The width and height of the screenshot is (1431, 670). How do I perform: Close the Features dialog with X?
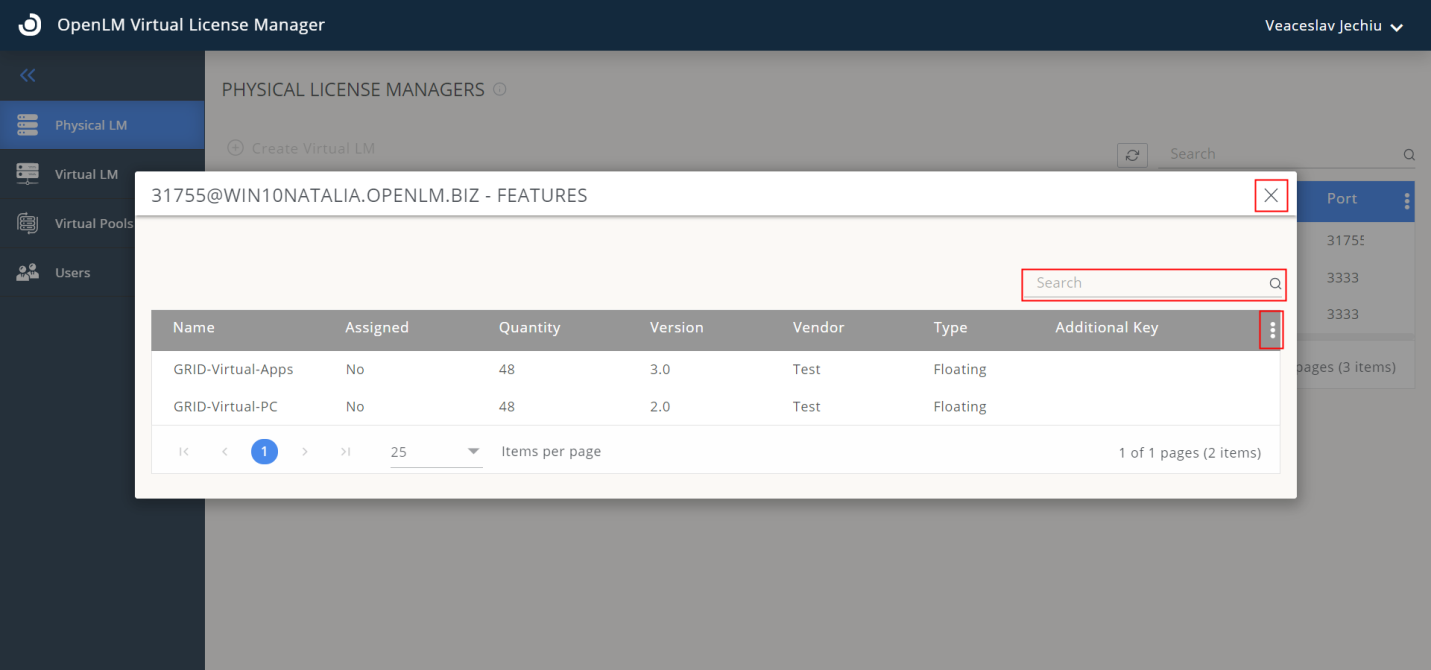pos(1271,196)
